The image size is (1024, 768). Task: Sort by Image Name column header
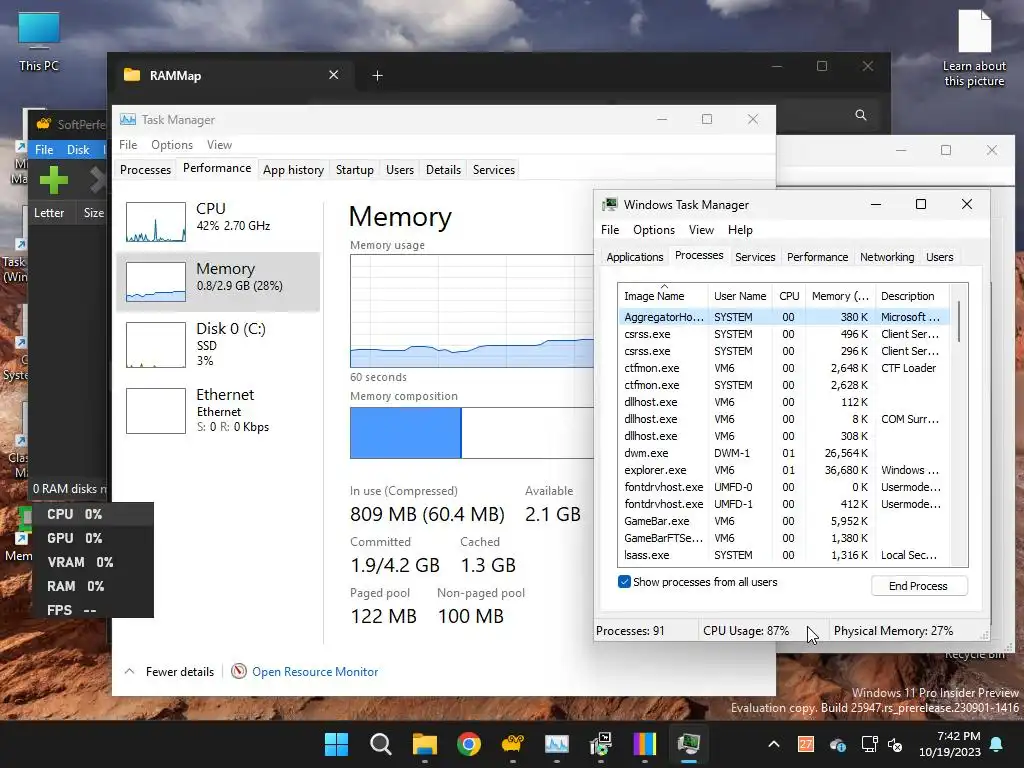tap(662, 296)
